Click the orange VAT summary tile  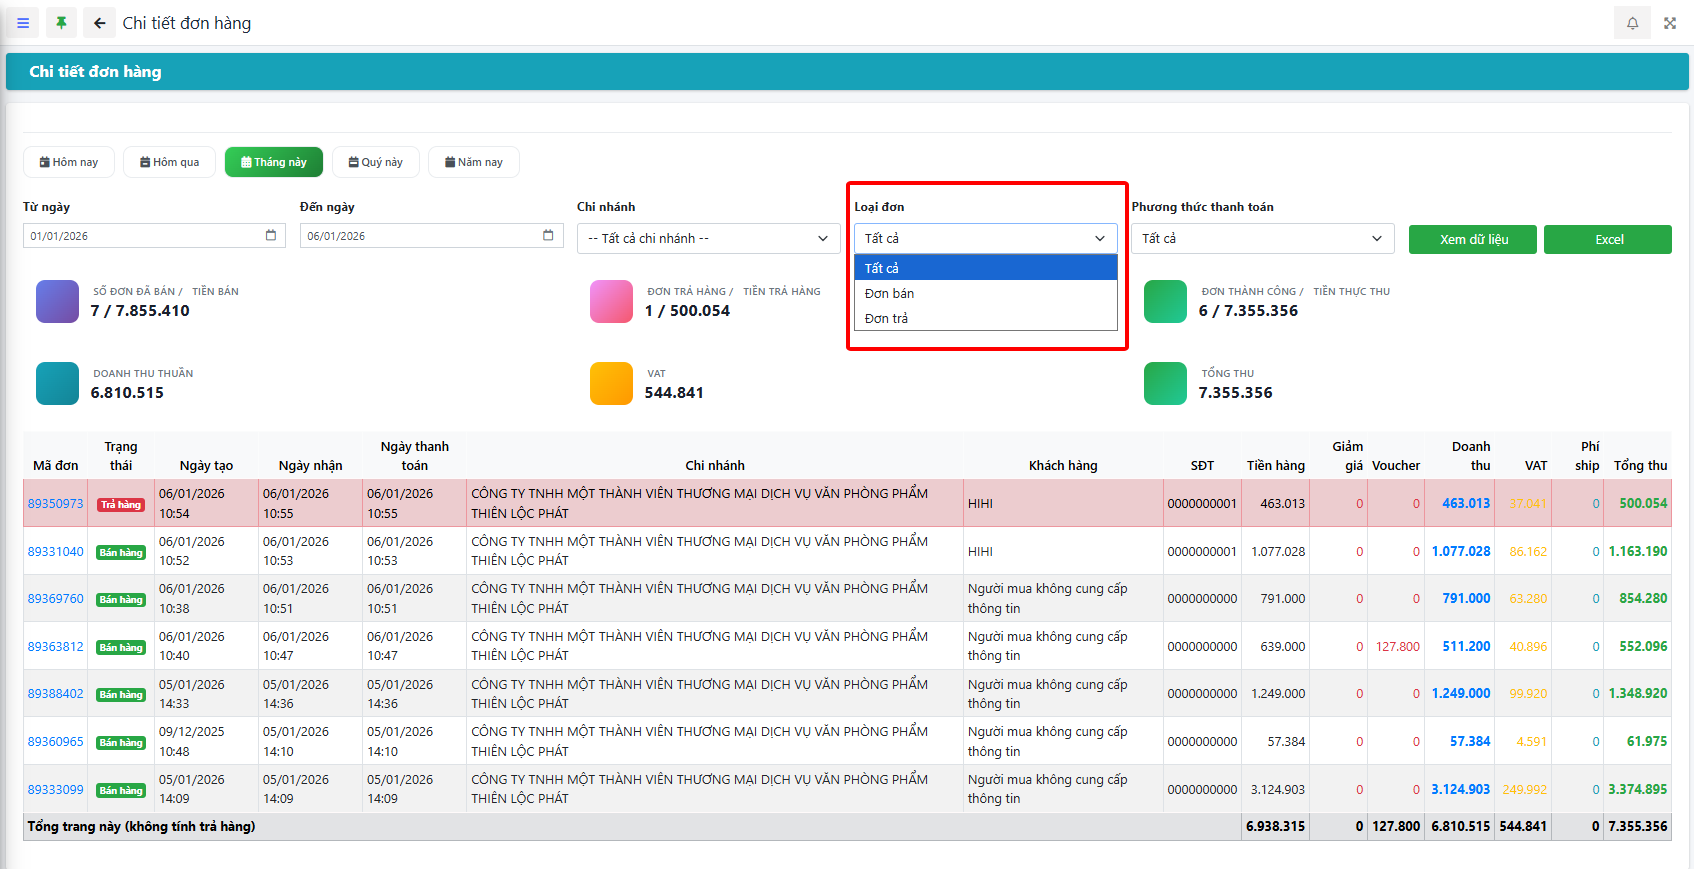[x=611, y=384]
